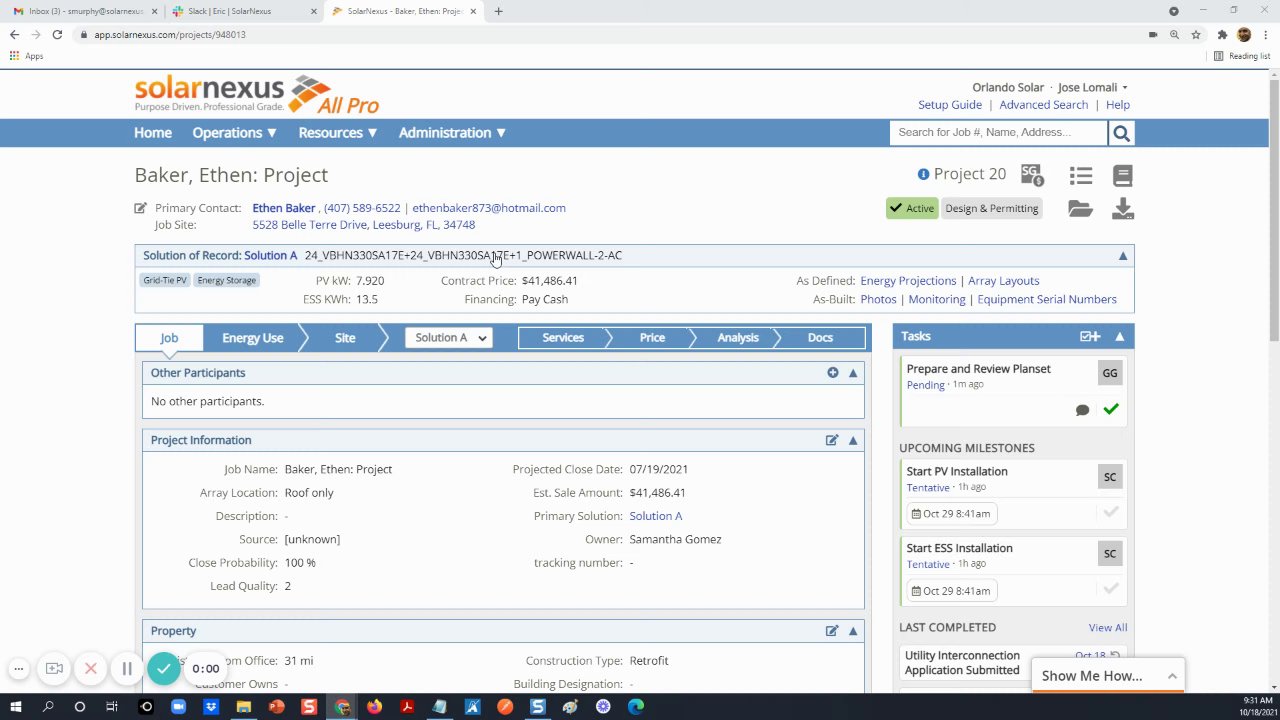
Task: Open the Setup Guide link
Action: (x=950, y=105)
